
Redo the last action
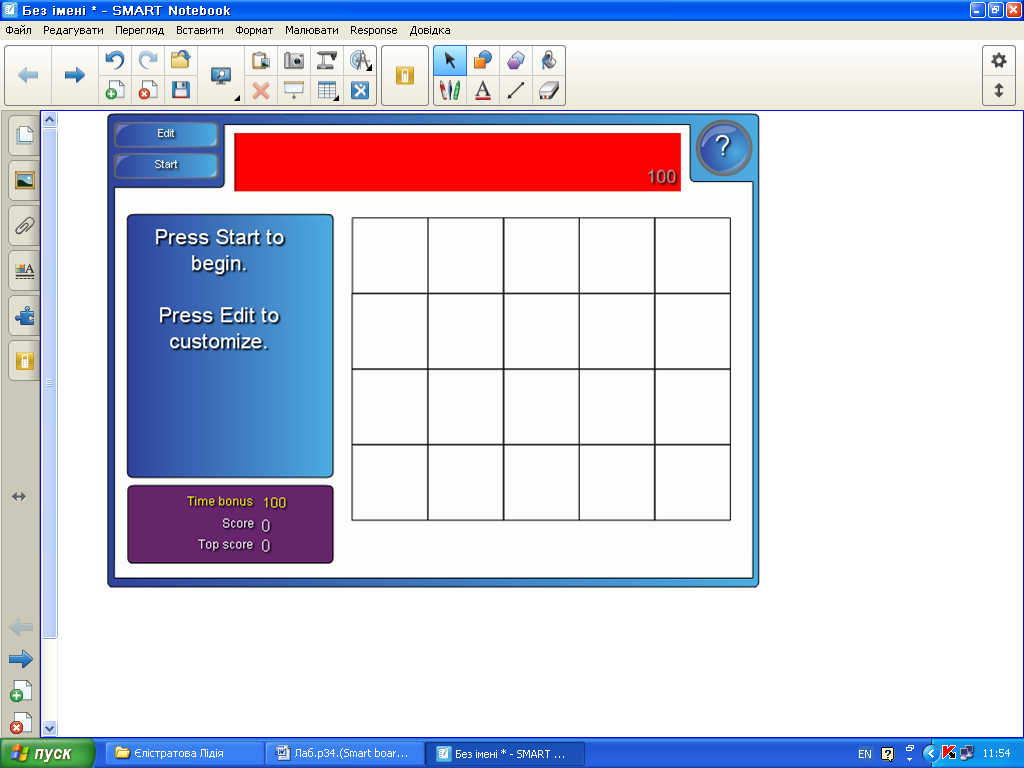[x=148, y=61]
